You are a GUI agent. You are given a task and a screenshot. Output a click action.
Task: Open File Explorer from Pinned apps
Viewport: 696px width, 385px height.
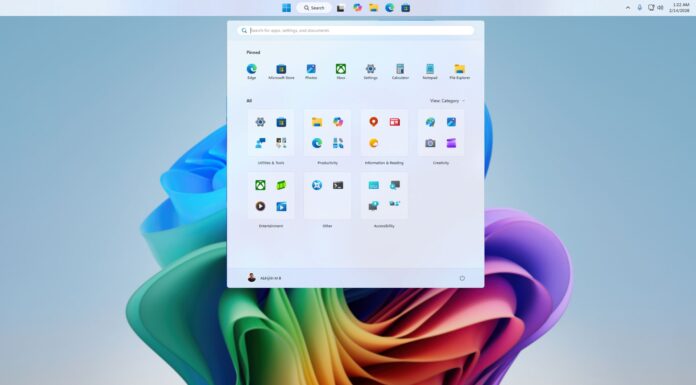click(x=459, y=71)
